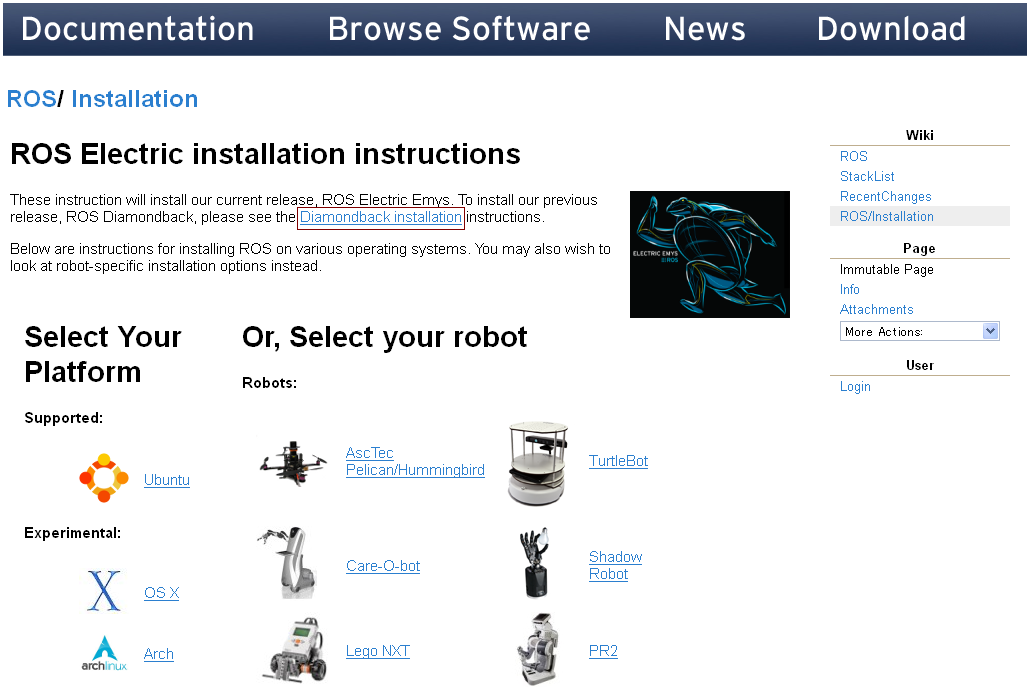Viewport: 1031px width, 691px height.
Task: Click the TurtleBot robot image
Action: (537, 464)
